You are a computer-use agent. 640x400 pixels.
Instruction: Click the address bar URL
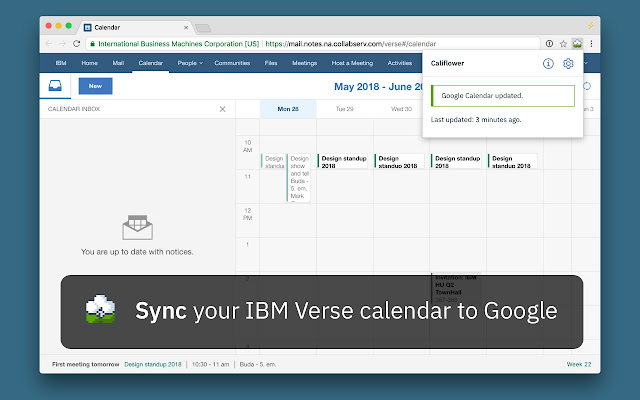pos(350,44)
